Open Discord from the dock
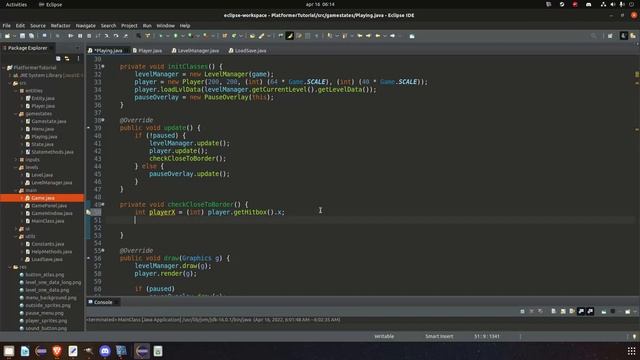Viewport: 640px width, 360px height. coord(105,351)
